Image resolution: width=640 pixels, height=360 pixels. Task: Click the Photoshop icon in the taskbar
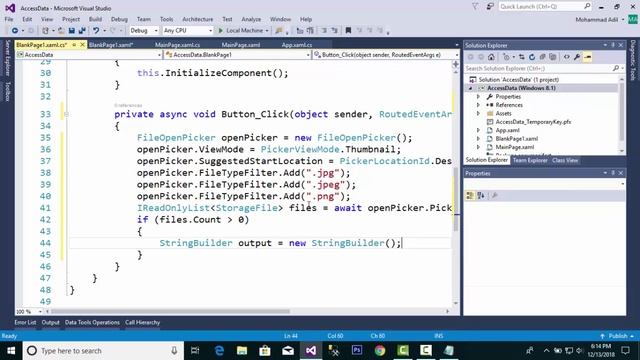(357, 351)
